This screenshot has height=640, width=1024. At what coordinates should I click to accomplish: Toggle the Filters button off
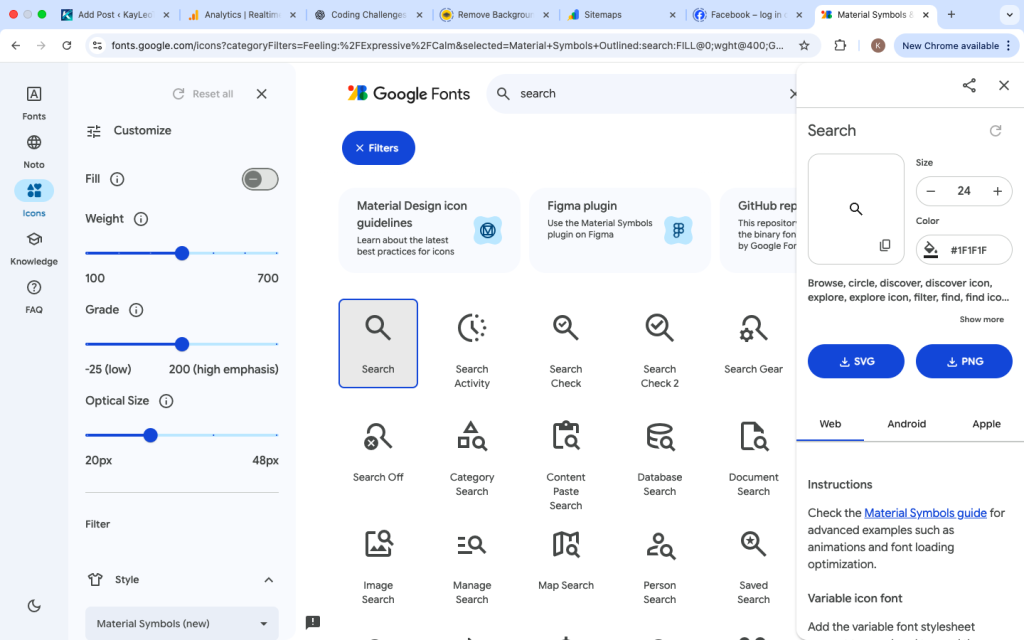point(378,147)
